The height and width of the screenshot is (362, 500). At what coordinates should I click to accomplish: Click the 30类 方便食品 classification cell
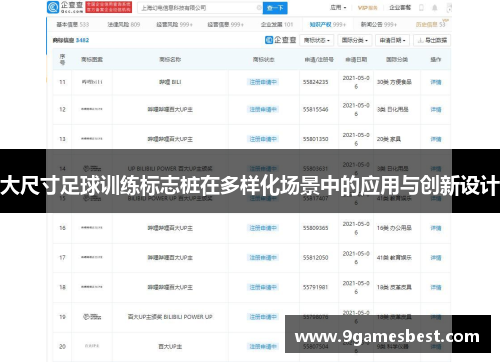394,82
